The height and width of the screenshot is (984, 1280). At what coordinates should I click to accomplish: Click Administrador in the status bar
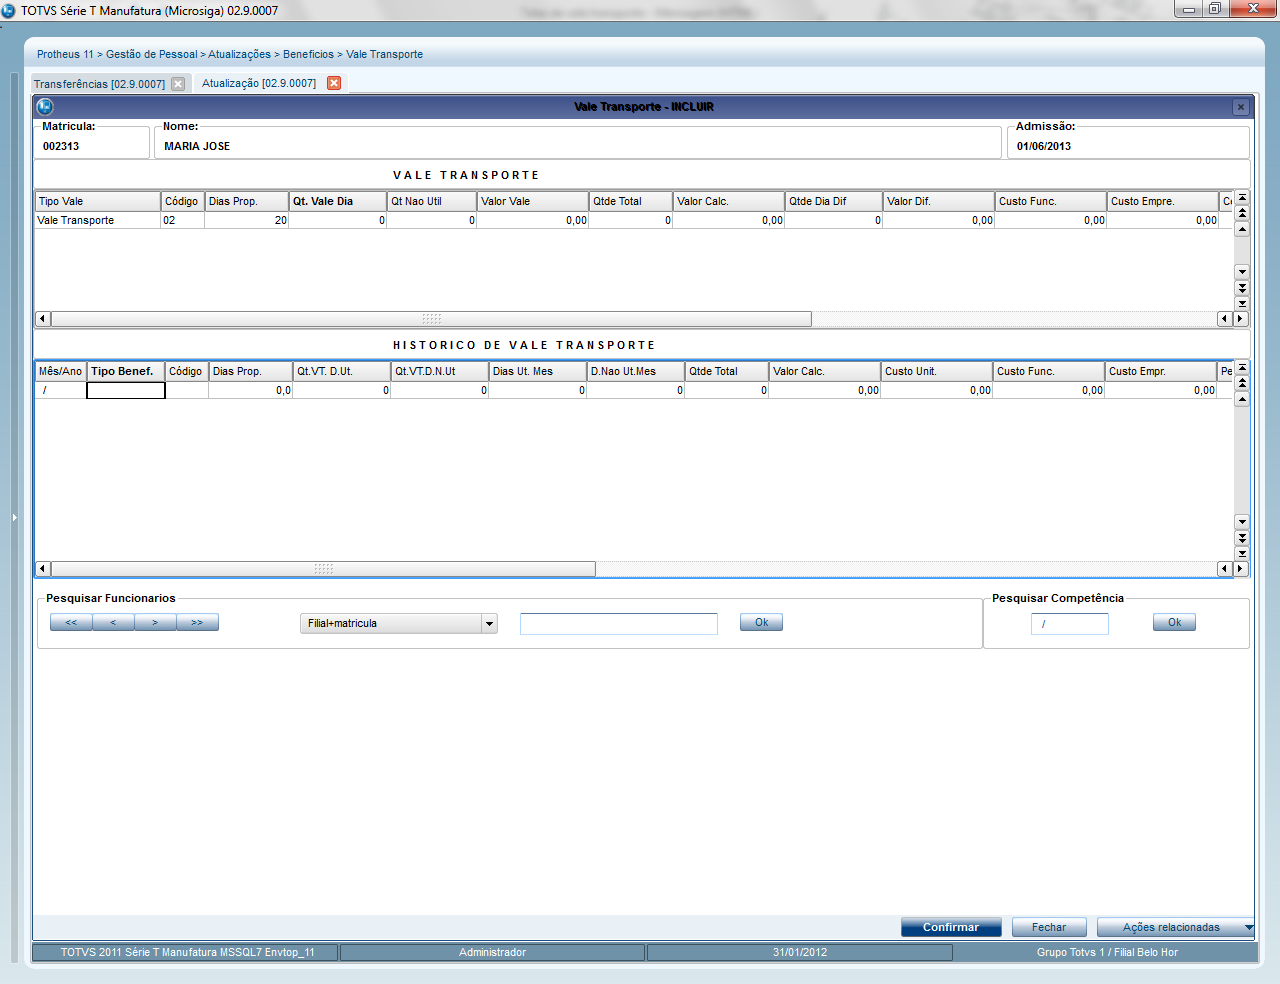point(492,952)
